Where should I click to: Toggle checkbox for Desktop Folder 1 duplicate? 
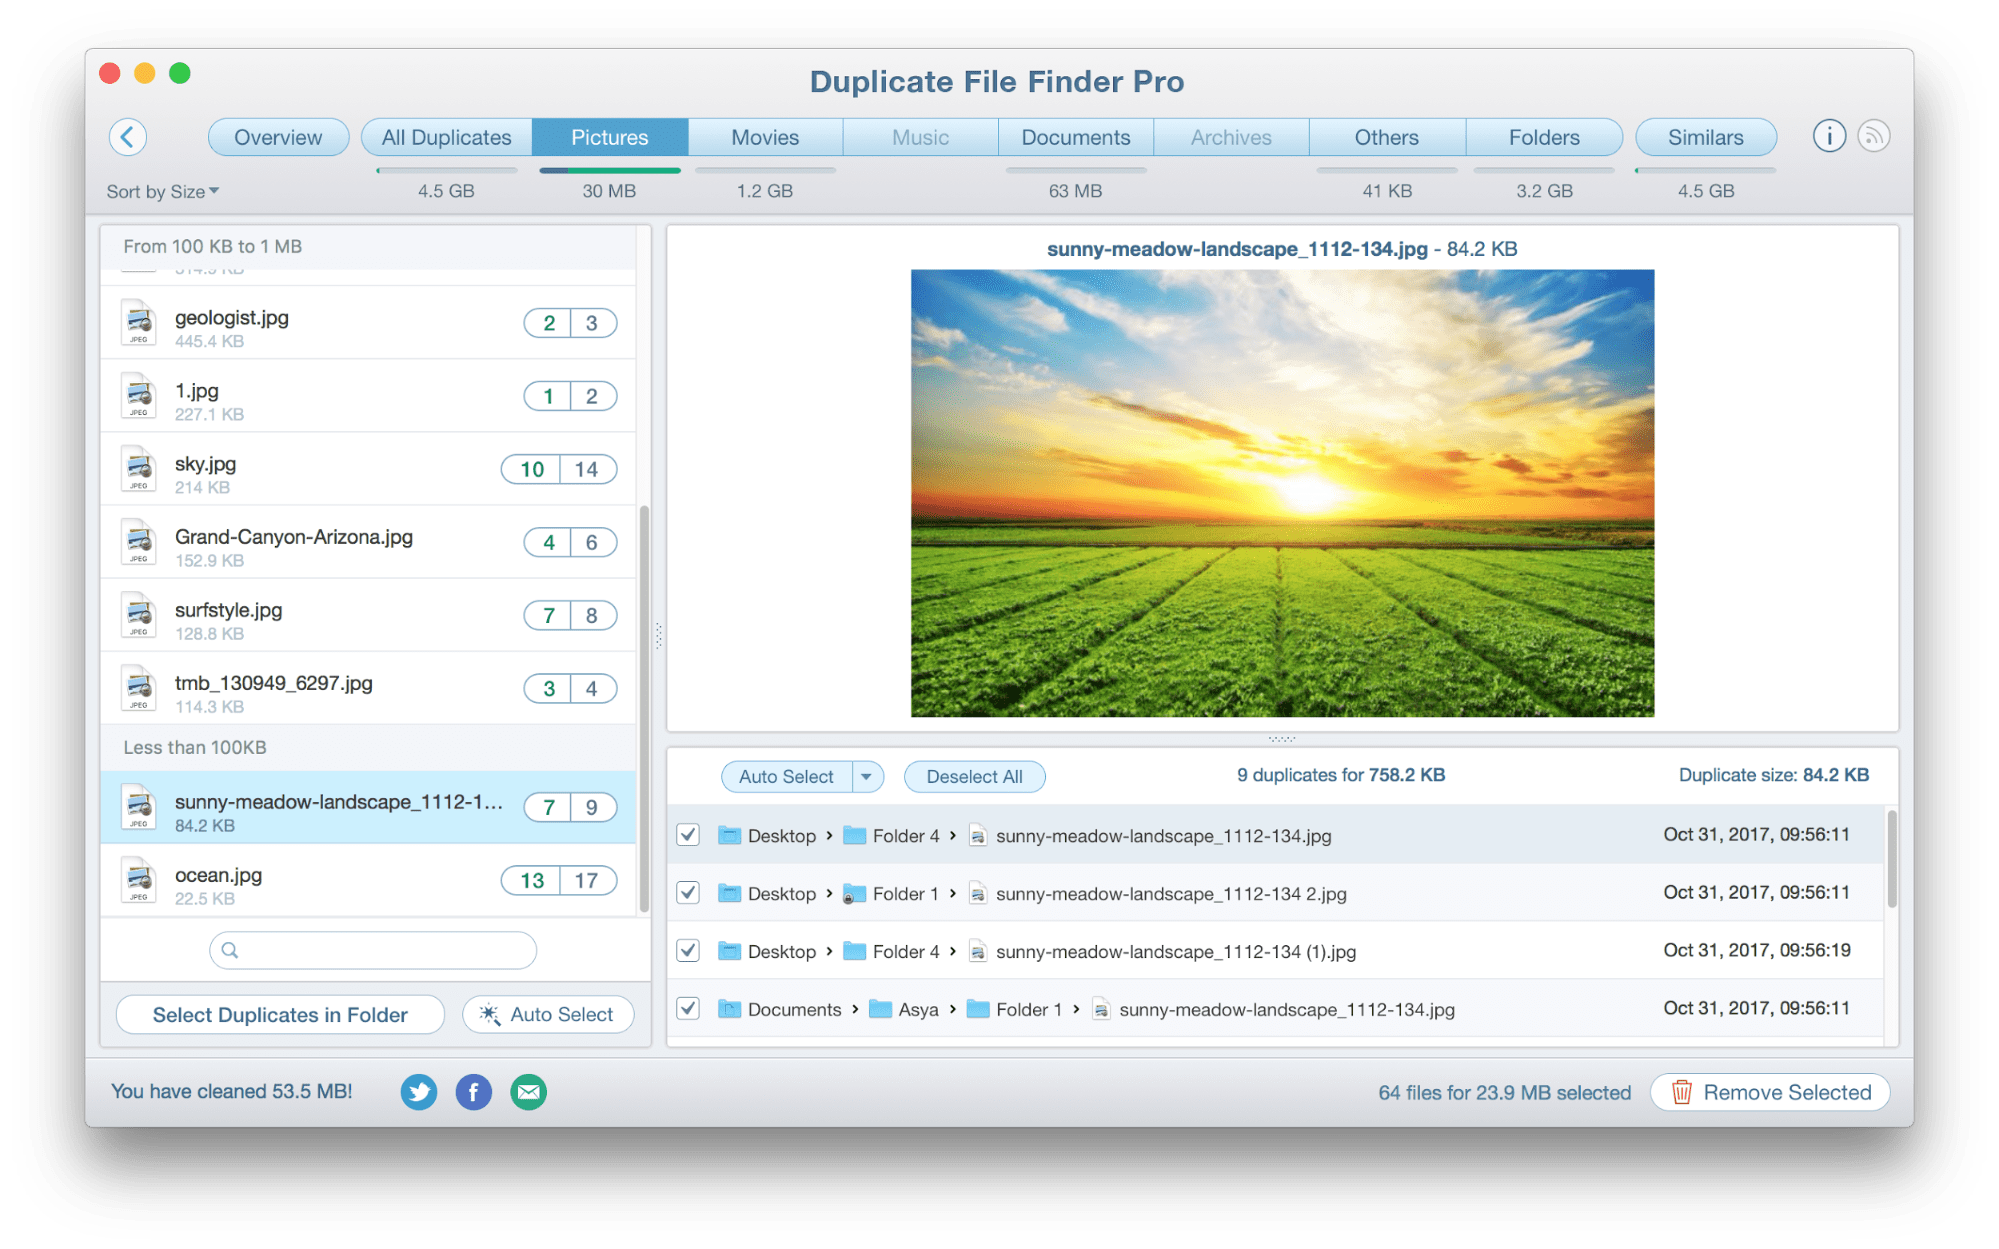pos(689,891)
